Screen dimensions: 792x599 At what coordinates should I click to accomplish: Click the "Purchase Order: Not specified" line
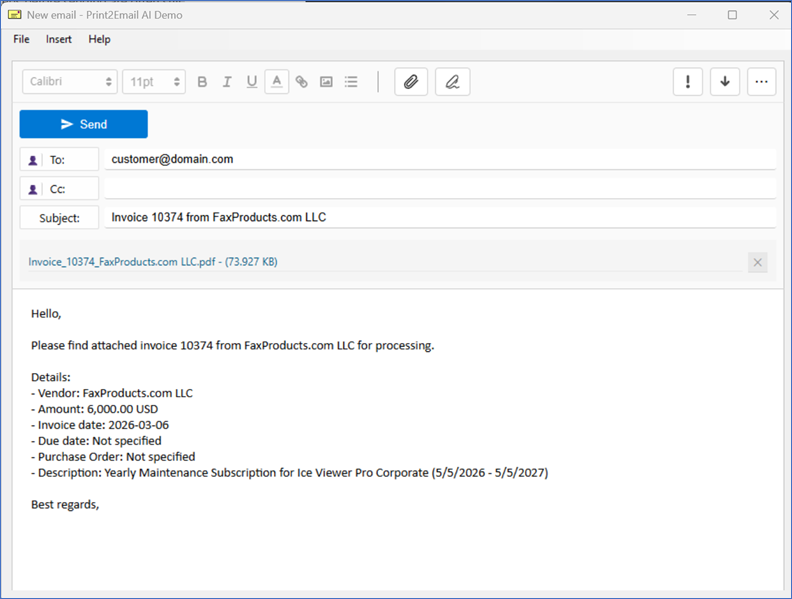pos(113,457)
